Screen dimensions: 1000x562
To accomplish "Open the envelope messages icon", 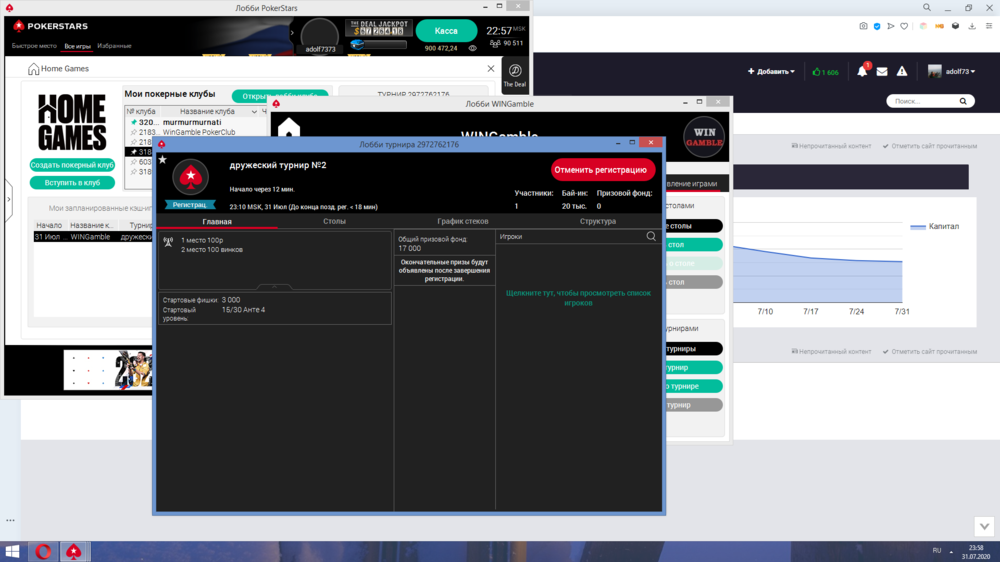I will click(882, 72).
